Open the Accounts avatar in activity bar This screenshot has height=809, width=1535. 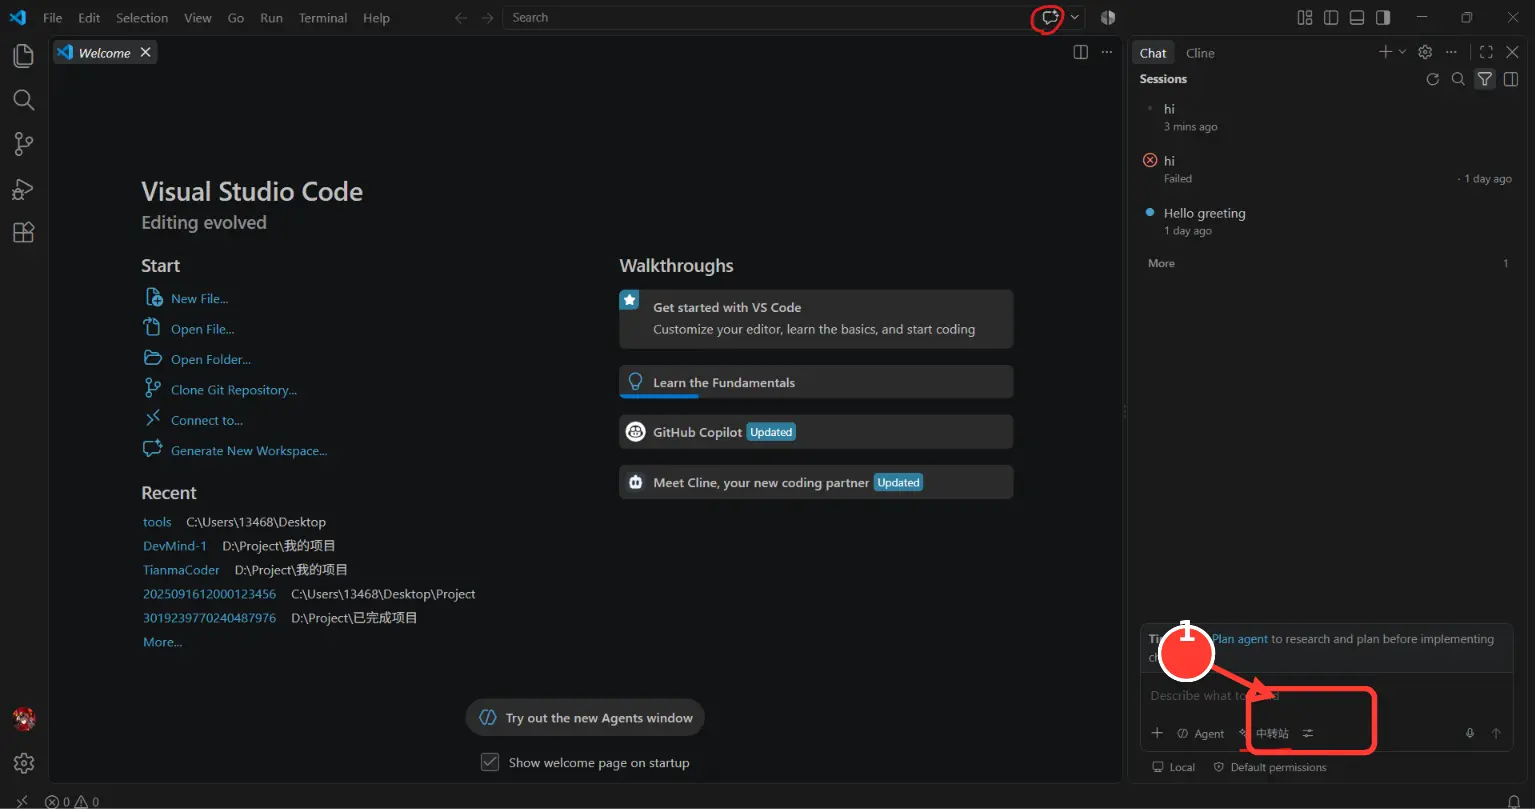[23, 719]
